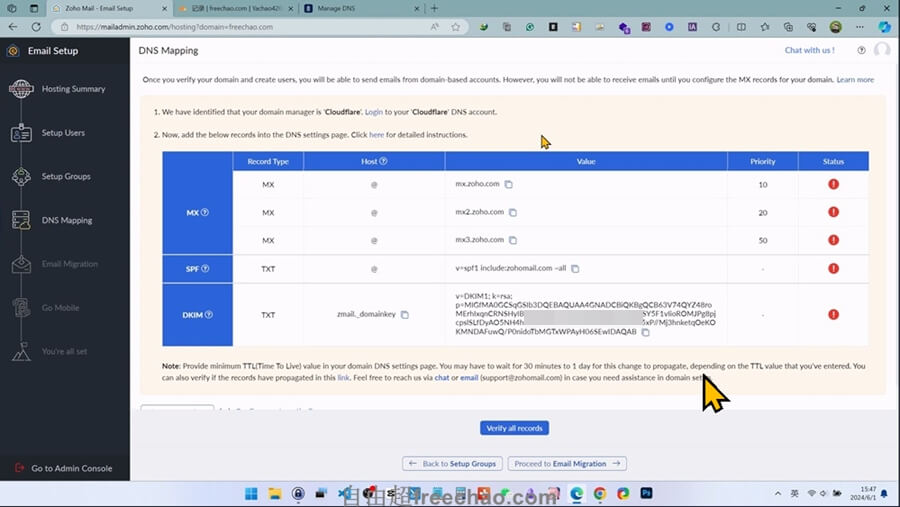This screenshot has width=900, height=507.
Task: Open a new browser tab
Action: click(435, 9)
